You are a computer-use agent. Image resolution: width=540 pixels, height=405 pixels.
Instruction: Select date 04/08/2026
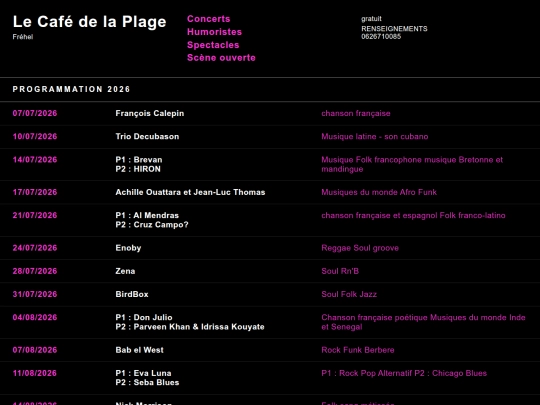(35, 318)
